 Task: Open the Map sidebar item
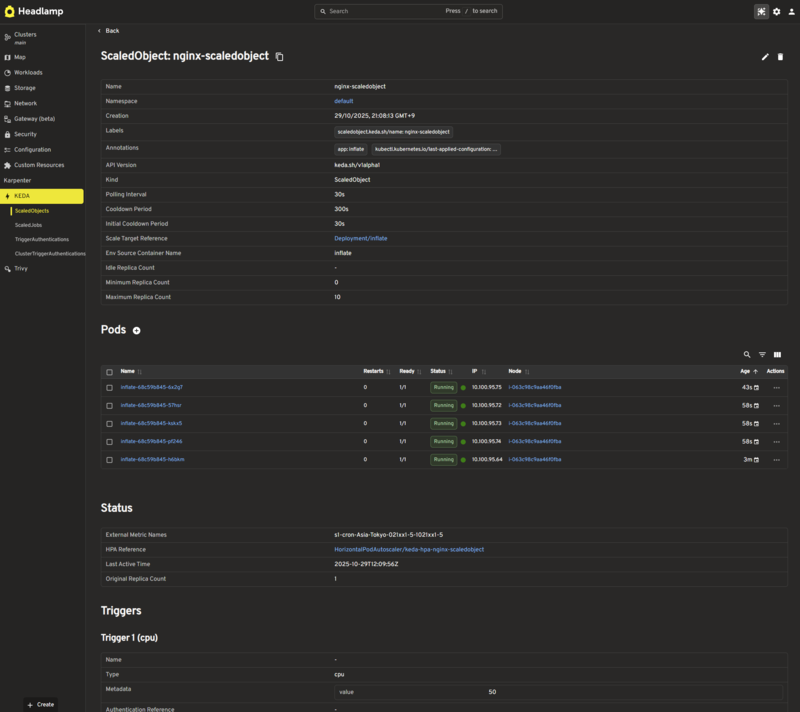[x=19, y=57]
